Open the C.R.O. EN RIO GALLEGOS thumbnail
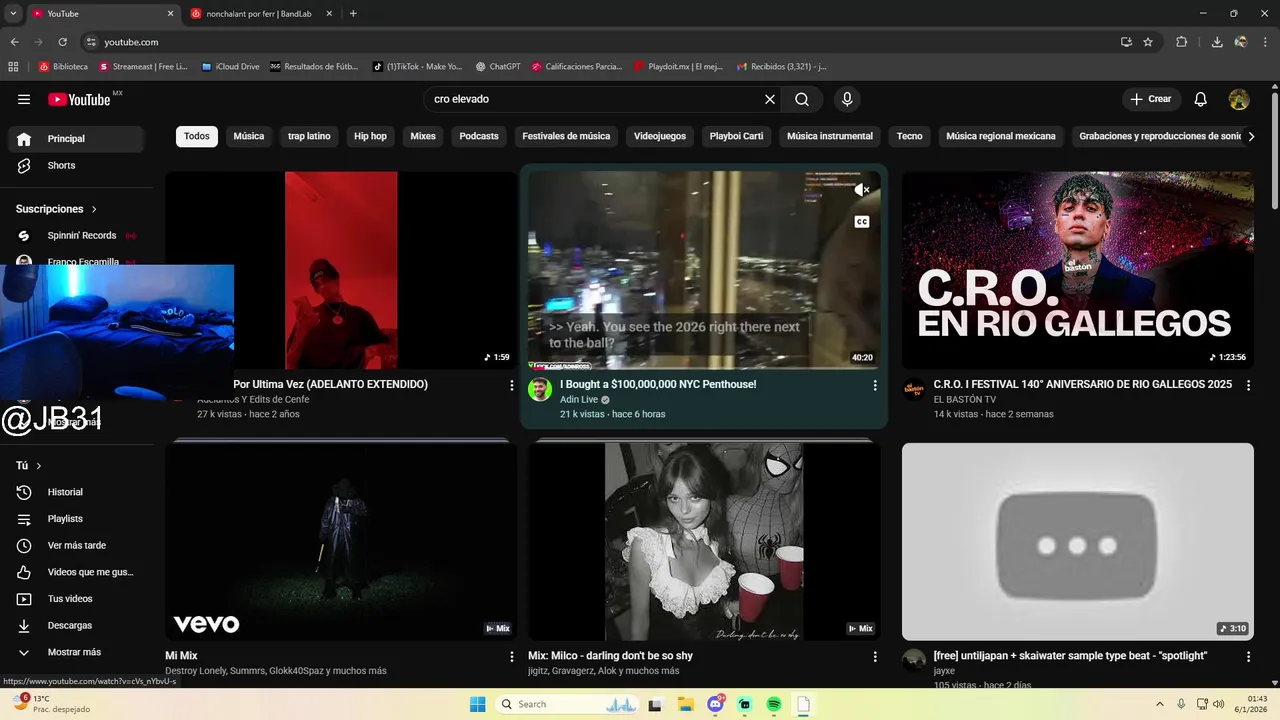This screenshot has width=1280, height=720. tap(1077, 270)
